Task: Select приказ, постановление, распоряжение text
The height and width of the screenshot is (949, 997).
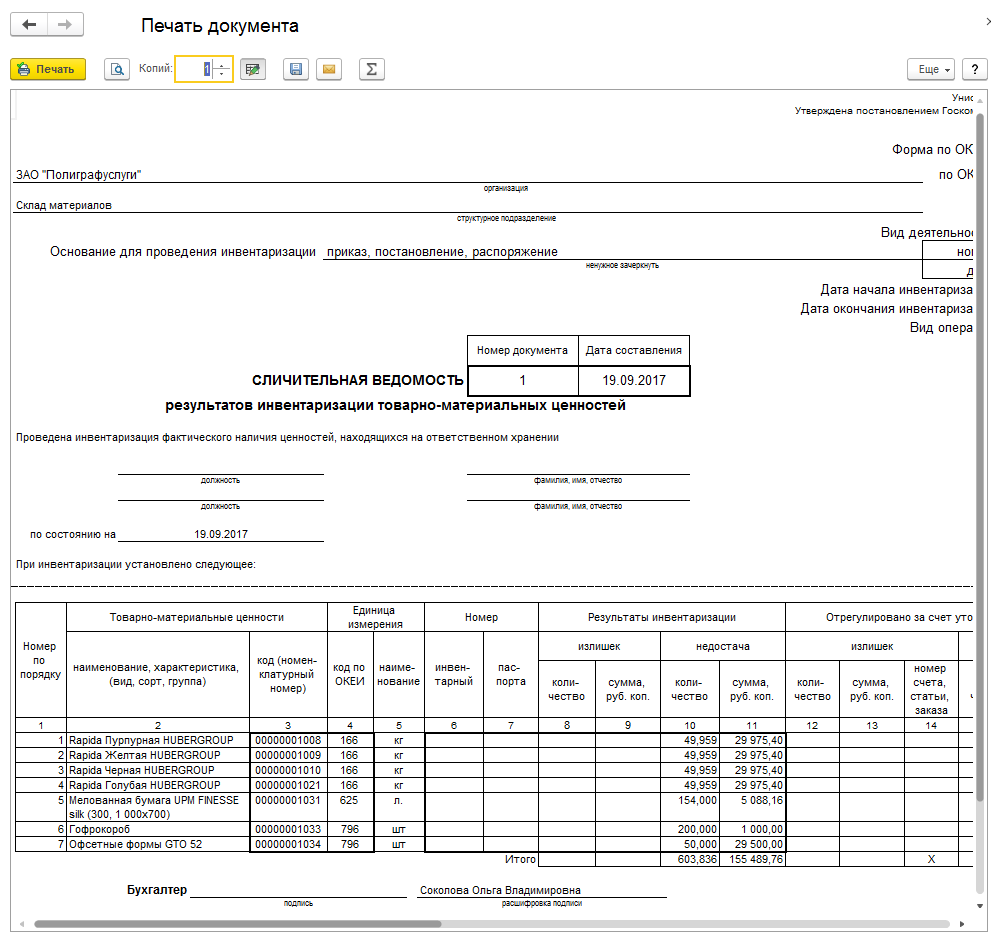Action: click(442, 252)
